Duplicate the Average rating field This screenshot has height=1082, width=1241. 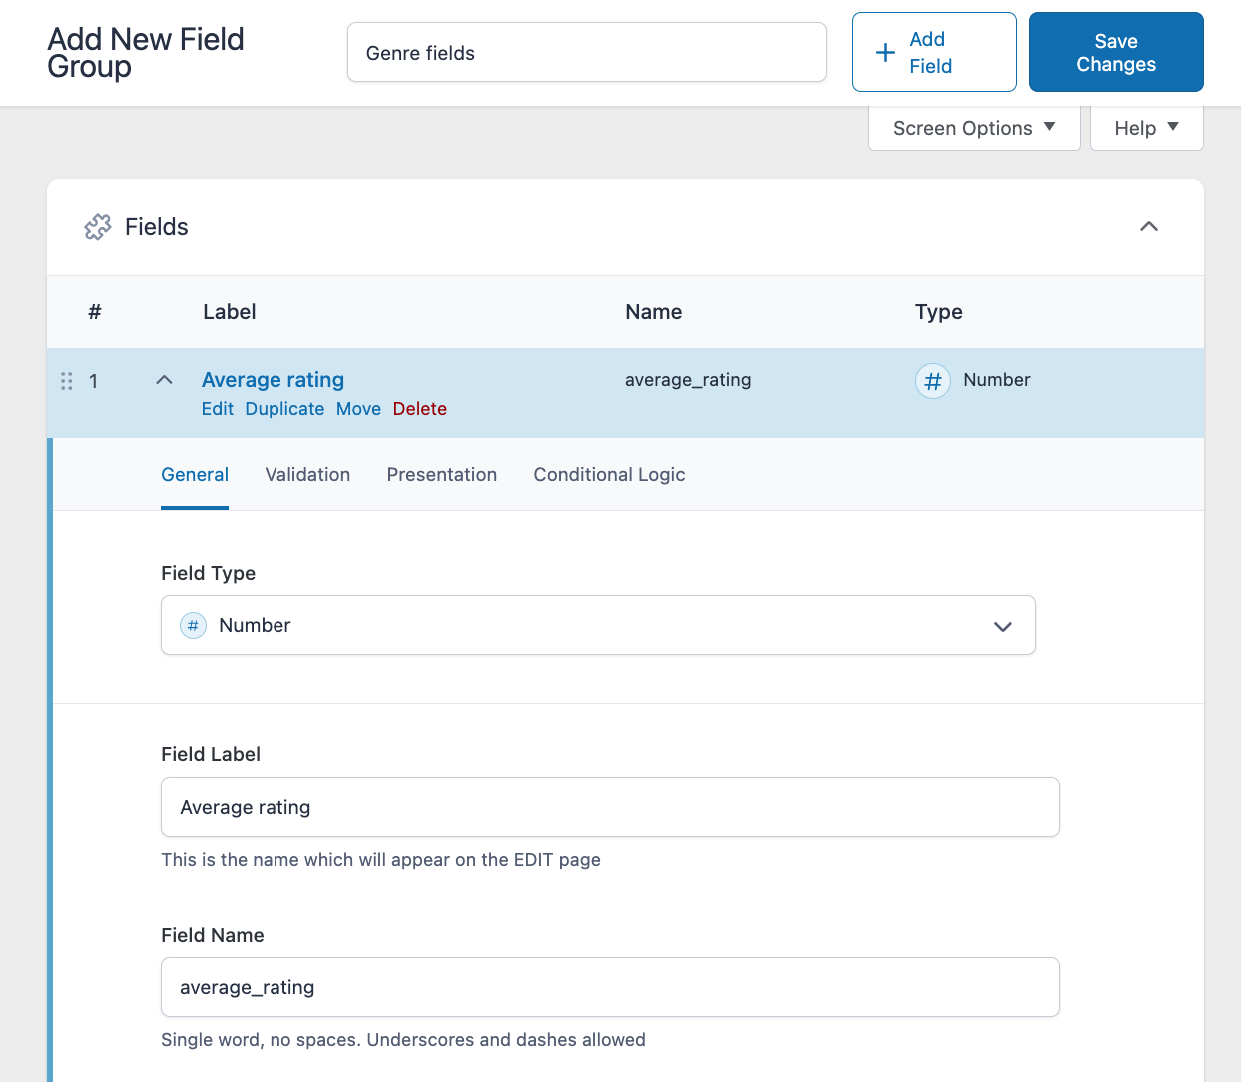[x=284, y=408]
